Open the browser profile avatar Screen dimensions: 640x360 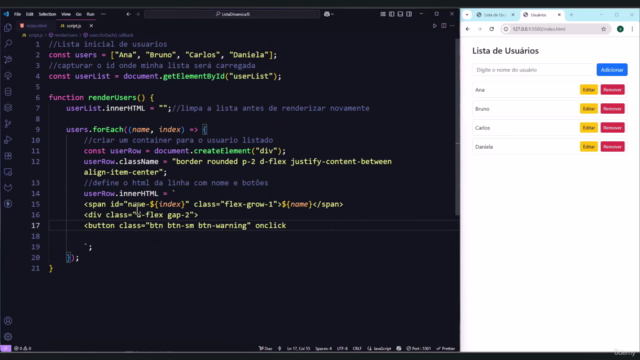pos(620,29)
